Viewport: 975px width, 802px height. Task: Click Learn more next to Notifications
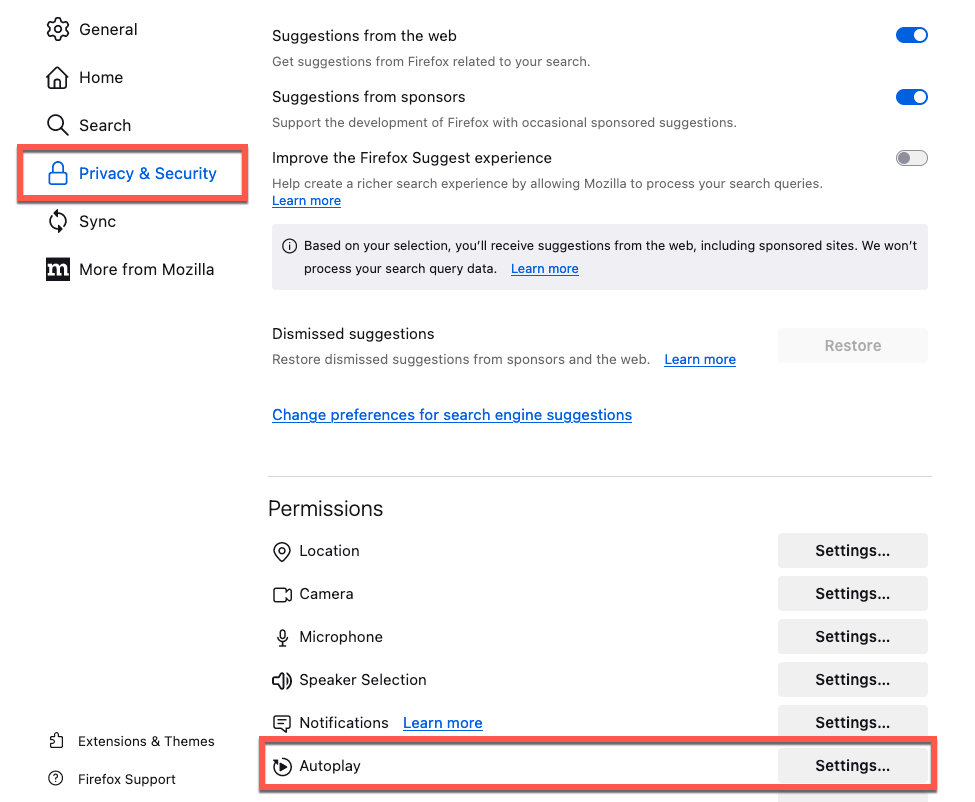pos(442,723)
